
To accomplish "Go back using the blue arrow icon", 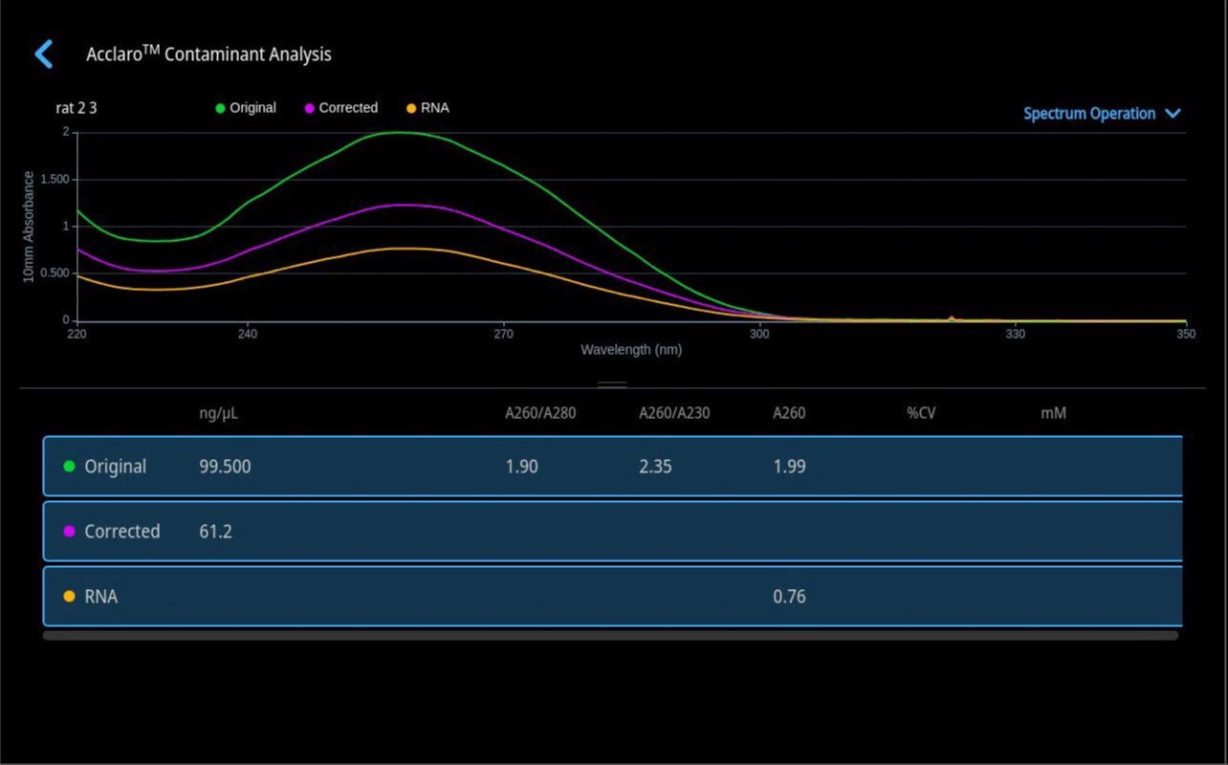I will click(x=44, y=54).
